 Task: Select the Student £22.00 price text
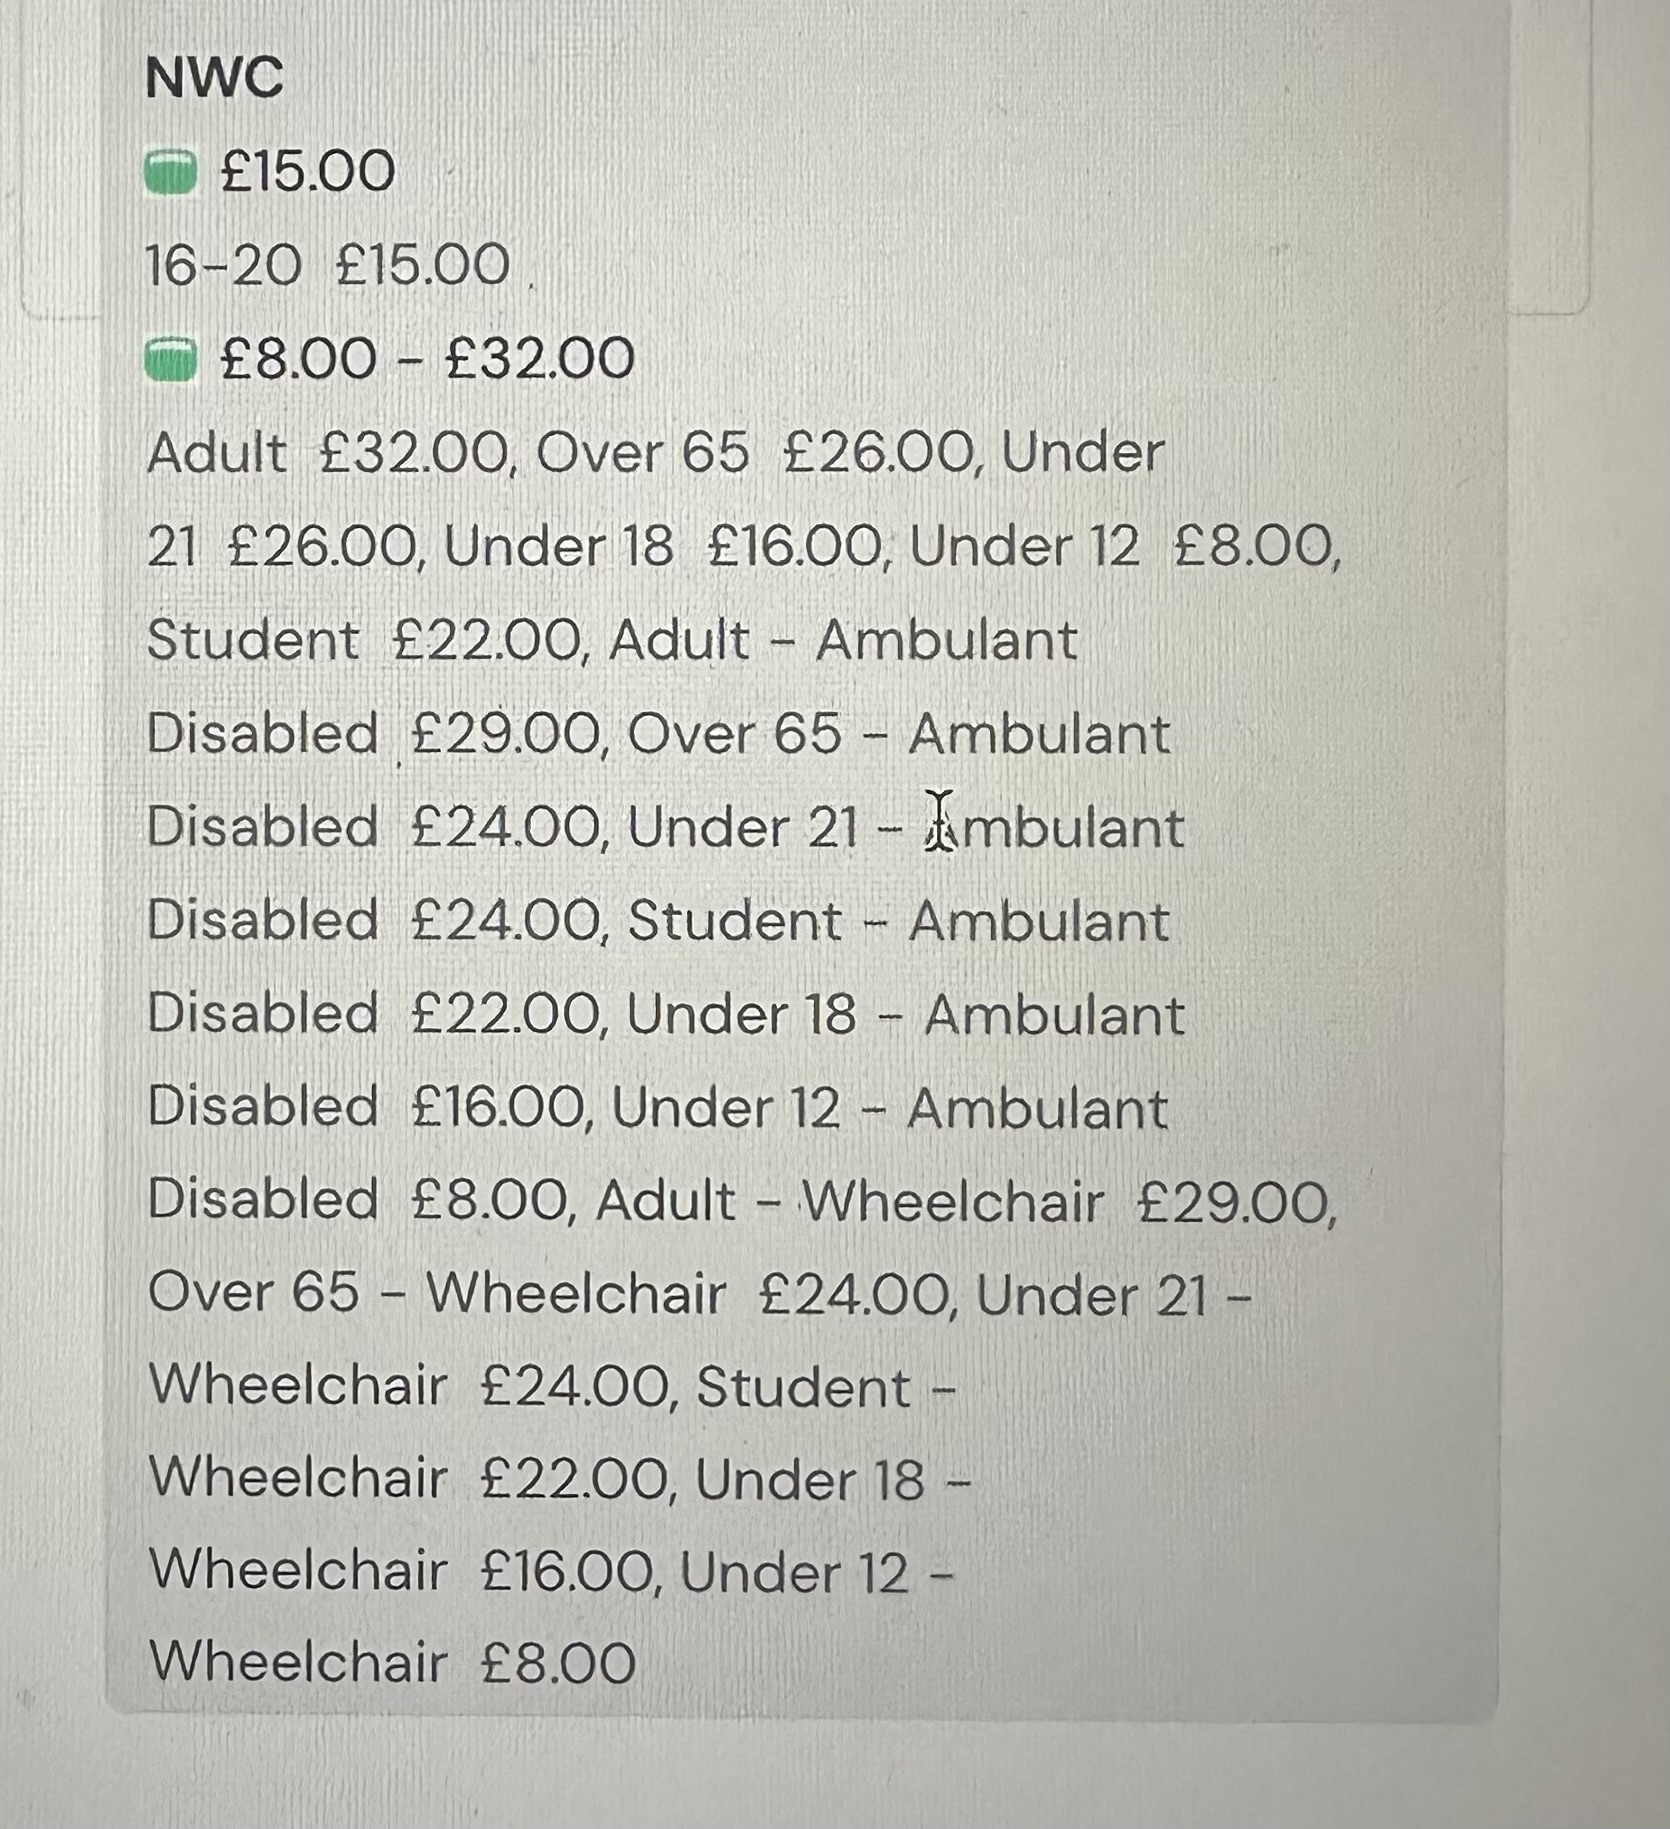click(364, 640)
